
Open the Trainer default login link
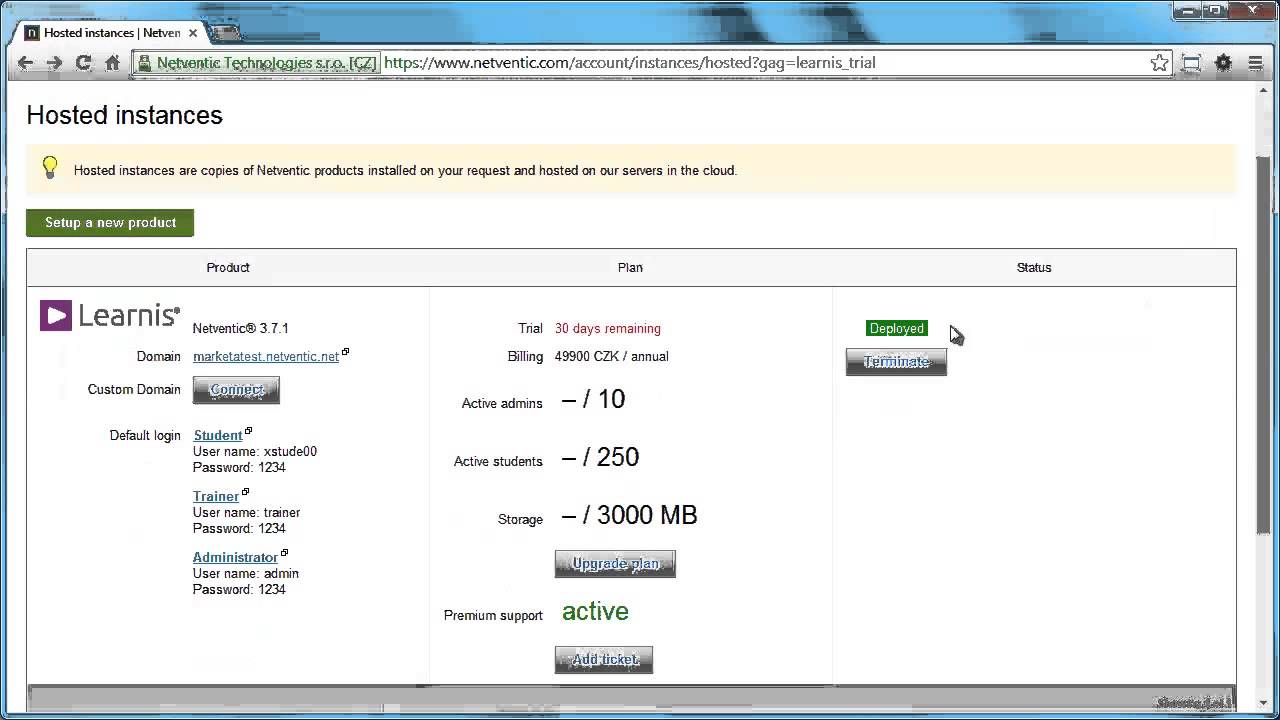216,497
